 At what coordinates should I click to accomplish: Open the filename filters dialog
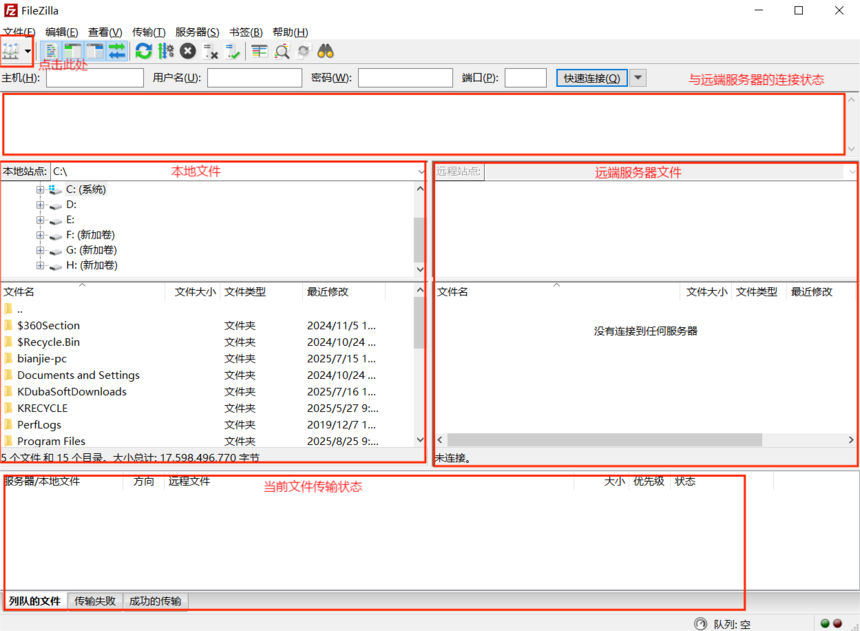259,51
